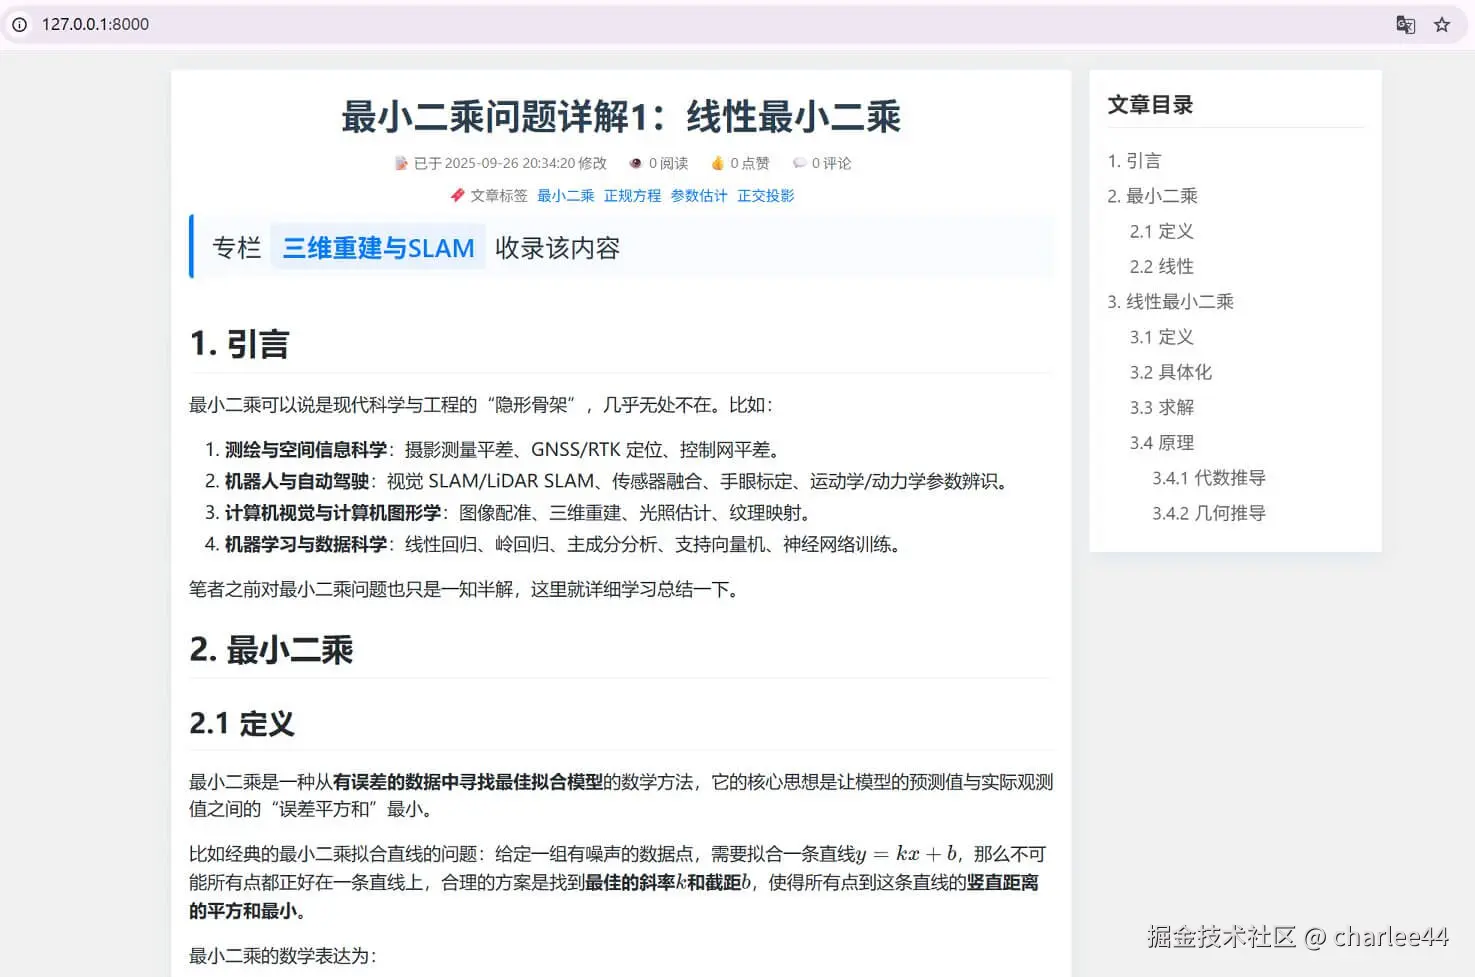Screen dimensions: 1475x977
Task: Click the thumbs-up like icon
Action: (x=718, y=162)
